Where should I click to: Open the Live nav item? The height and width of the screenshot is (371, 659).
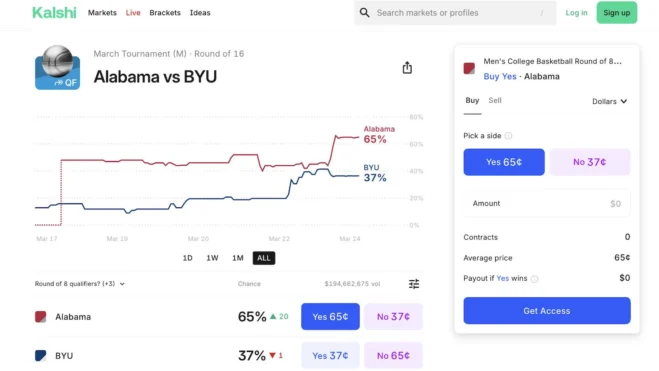click(x=133, y=13)
